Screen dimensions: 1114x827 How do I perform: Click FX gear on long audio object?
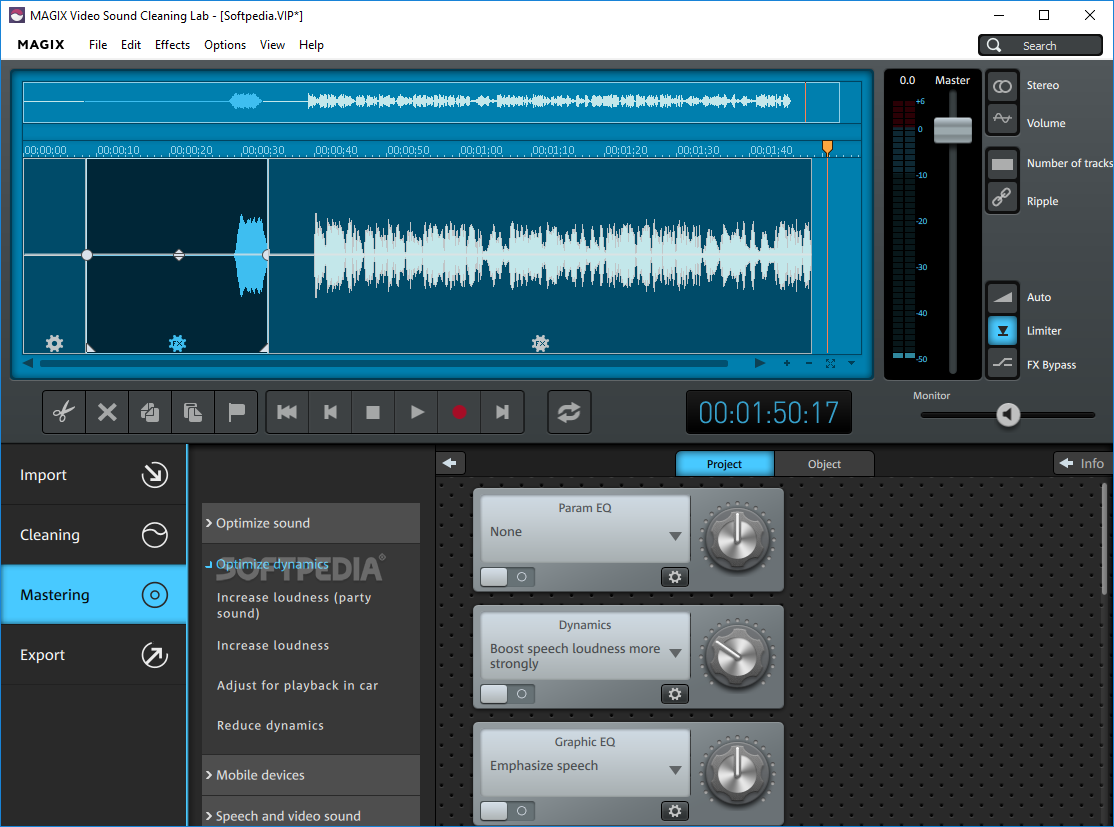(541, 344)
